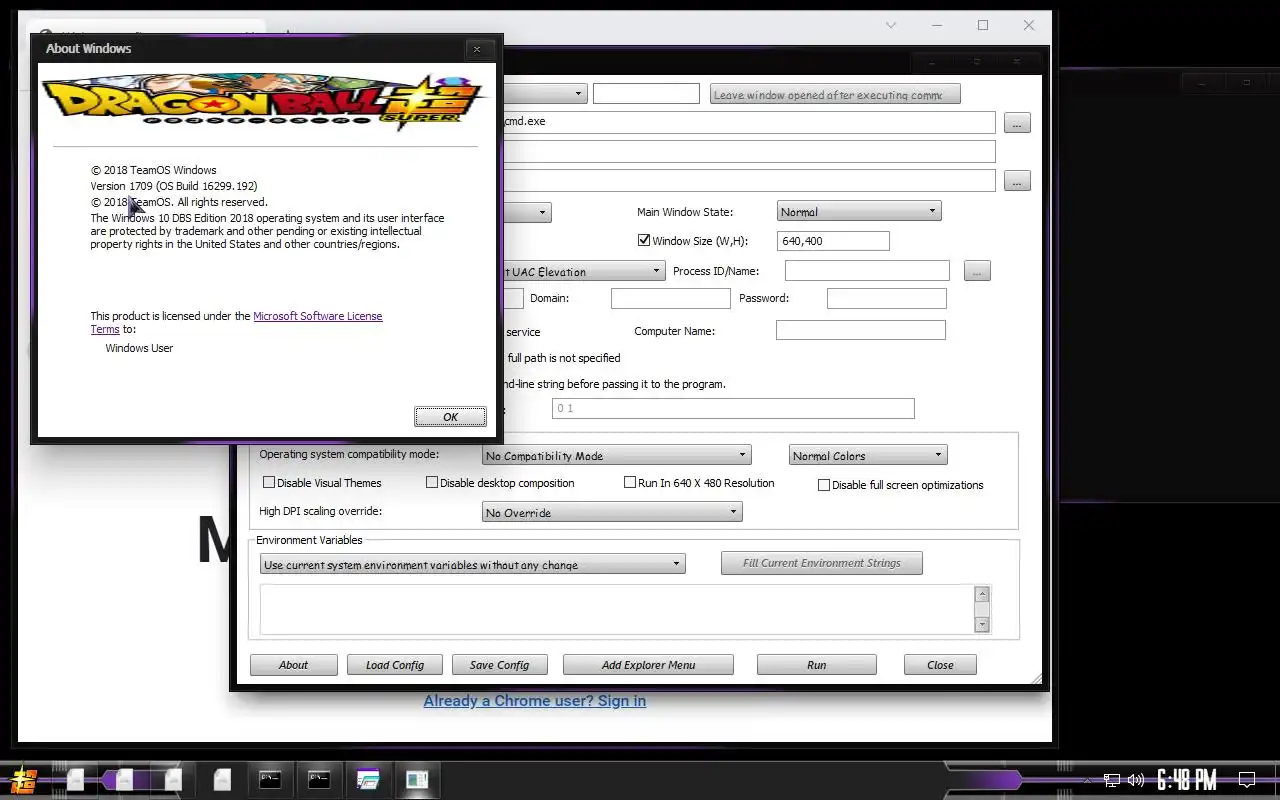
Task: Open the environment variables mode dropdown
Action: click(x=472, y=564)
